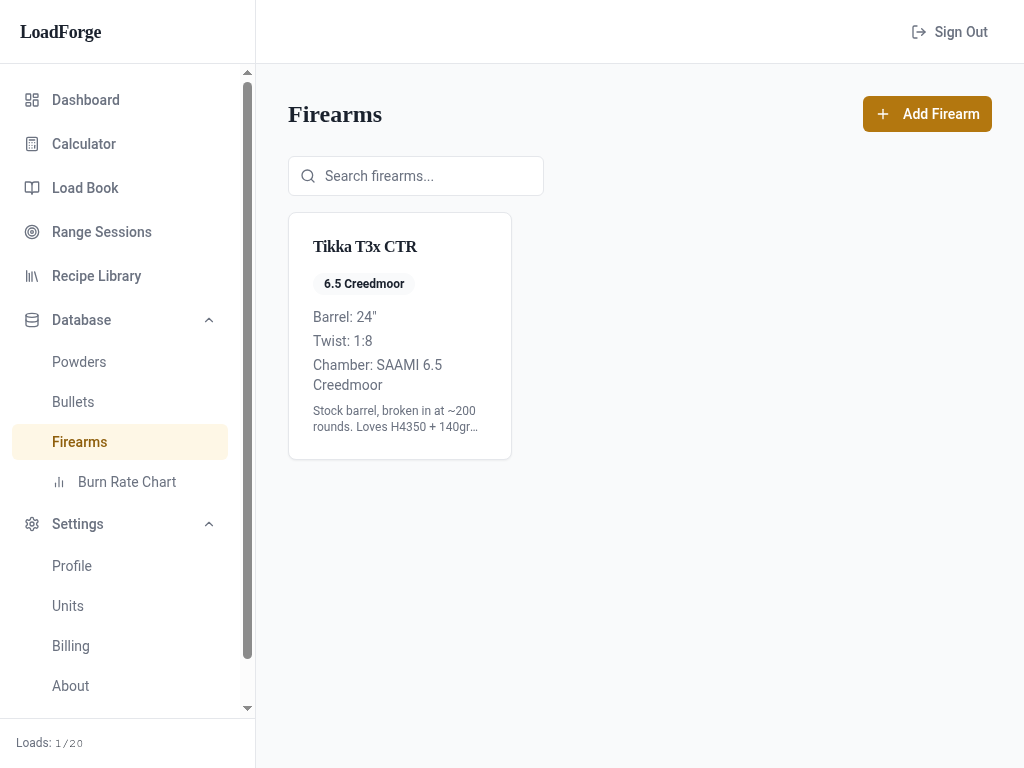1024x768 pixels.
Task: Click the Calculator icon in sidebar
Action: coord(32,144)
